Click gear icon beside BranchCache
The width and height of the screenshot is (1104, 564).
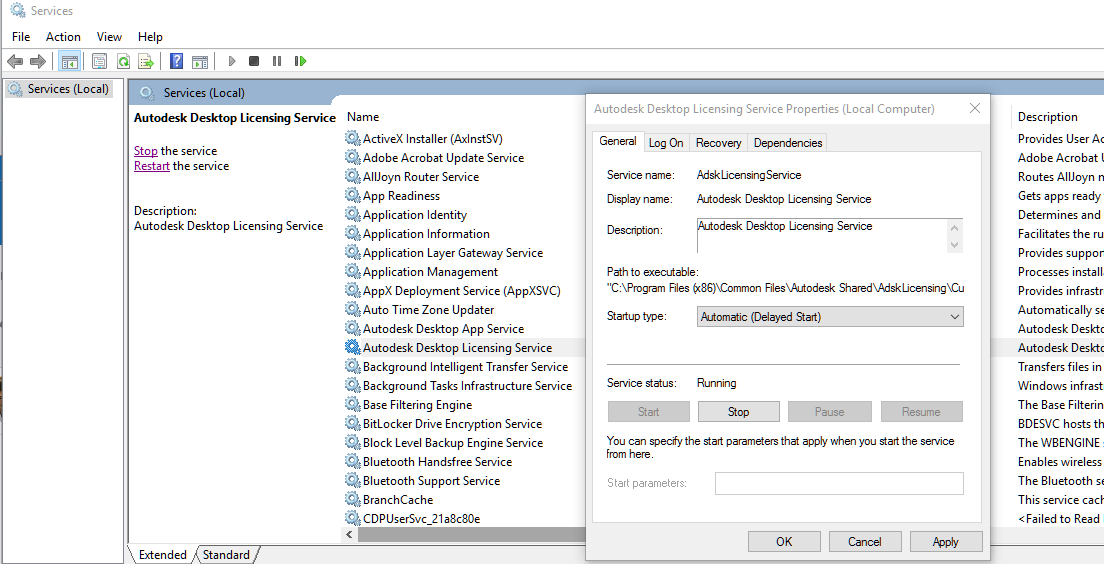point(352,500)
